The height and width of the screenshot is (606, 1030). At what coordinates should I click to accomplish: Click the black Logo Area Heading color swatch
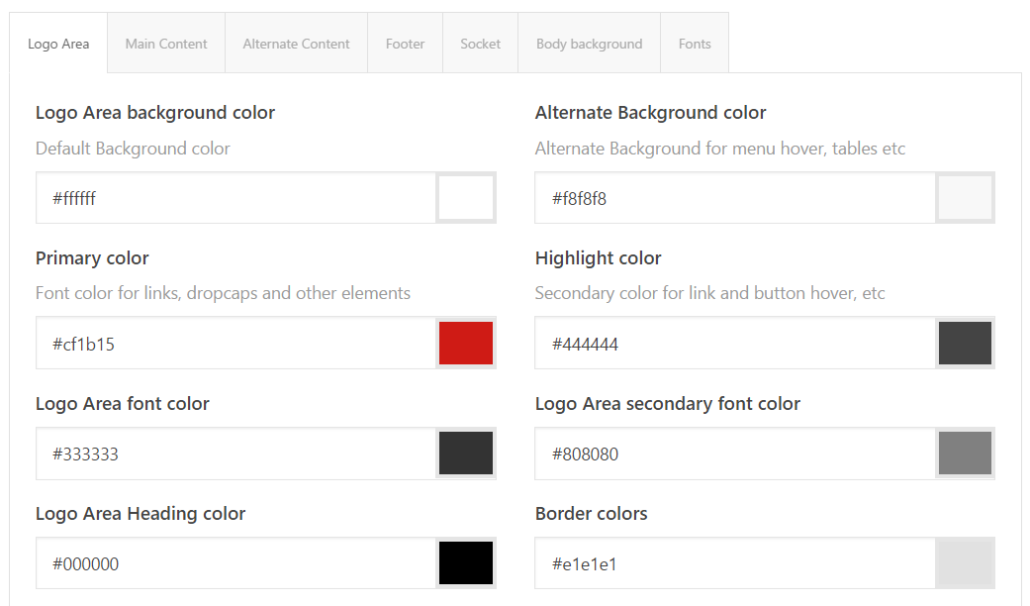466,562
